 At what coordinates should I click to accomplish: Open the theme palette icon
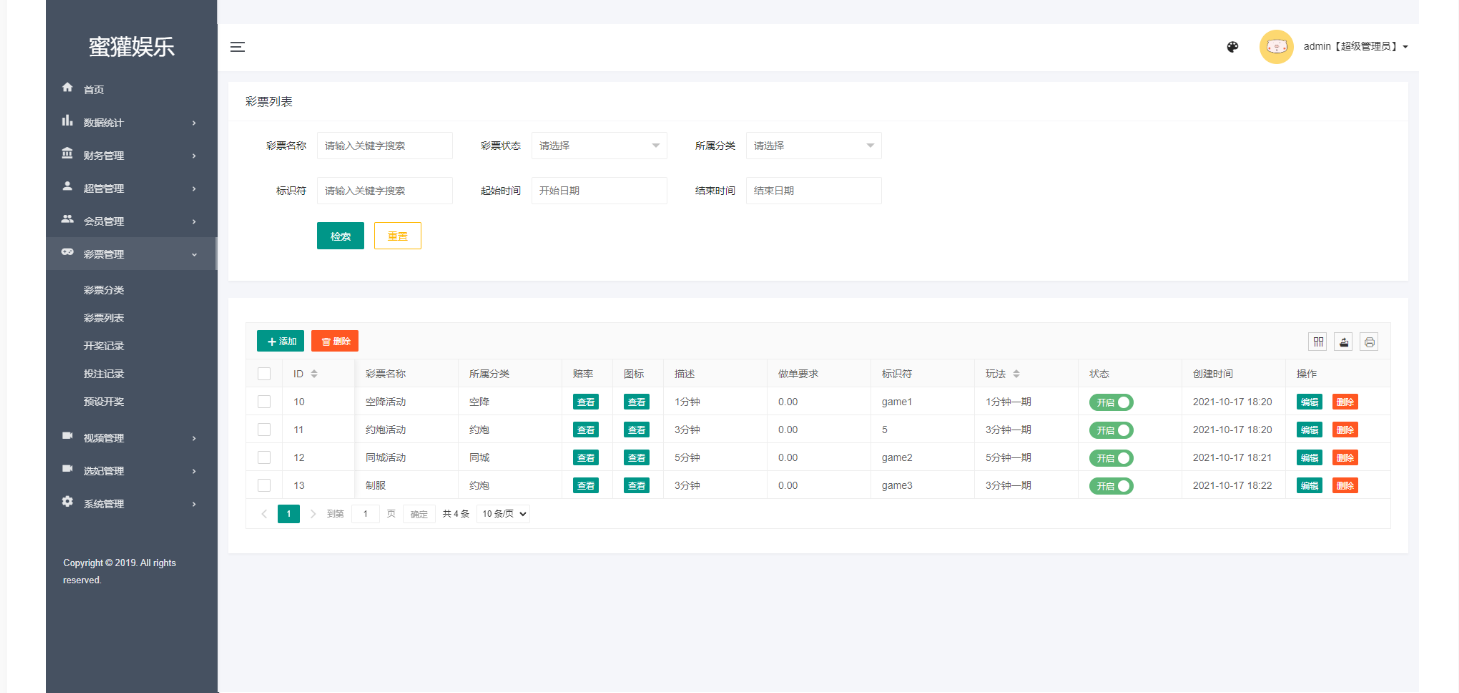(x=1233, y=47)
